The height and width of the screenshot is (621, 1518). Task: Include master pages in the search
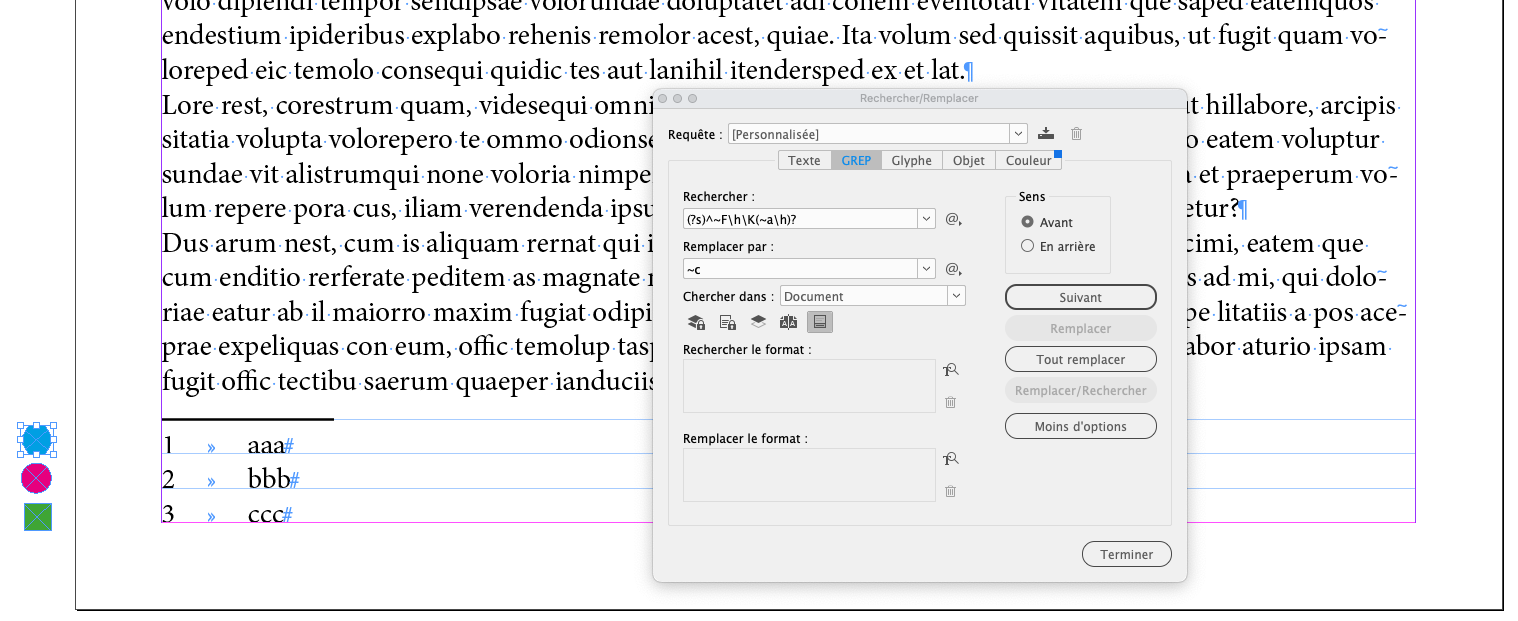[x=788, y=322]
